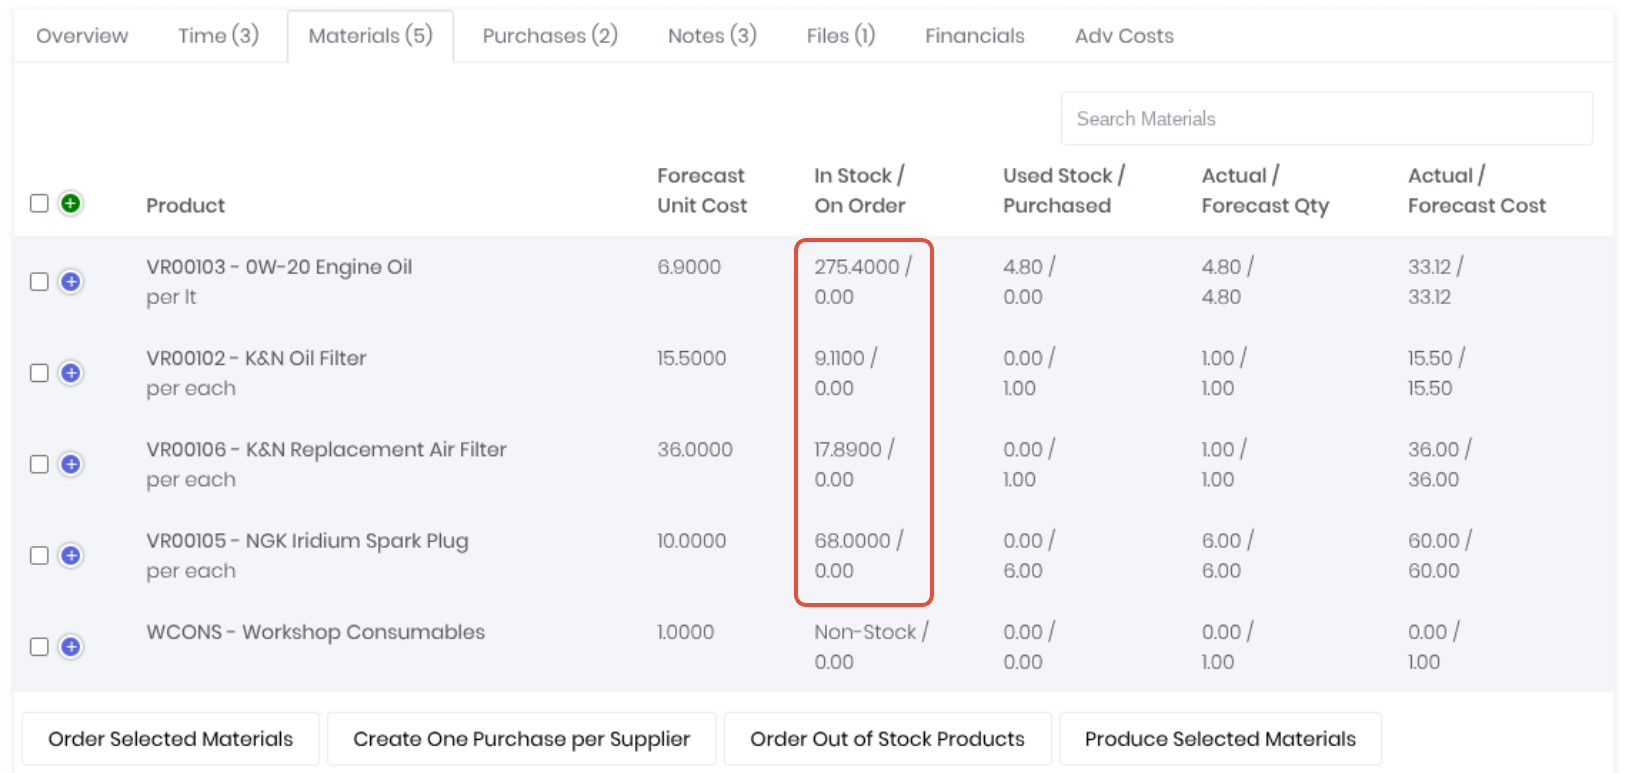Click the 17.8900 in-stock value
This screenshot has height=773, width=1632.
coord(848,449)
